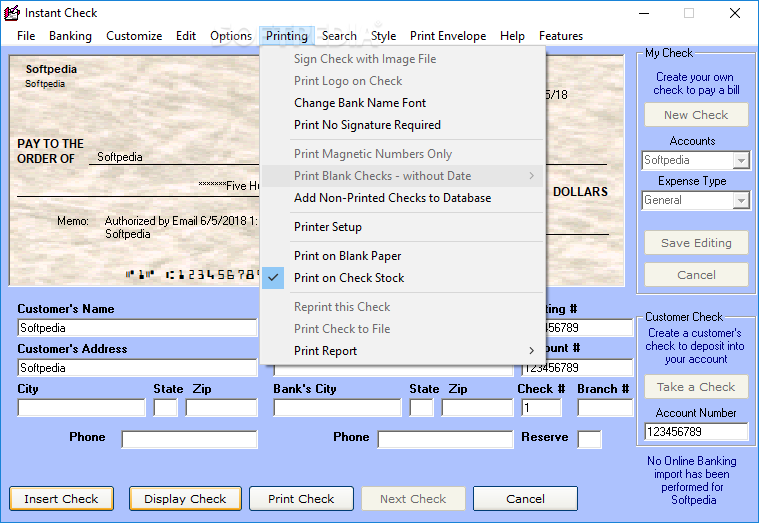Click the 'Create your own check to pay a bill' text
Viewport: 759px width, 523px height.
pyautogui.click(x=696, y=83)
